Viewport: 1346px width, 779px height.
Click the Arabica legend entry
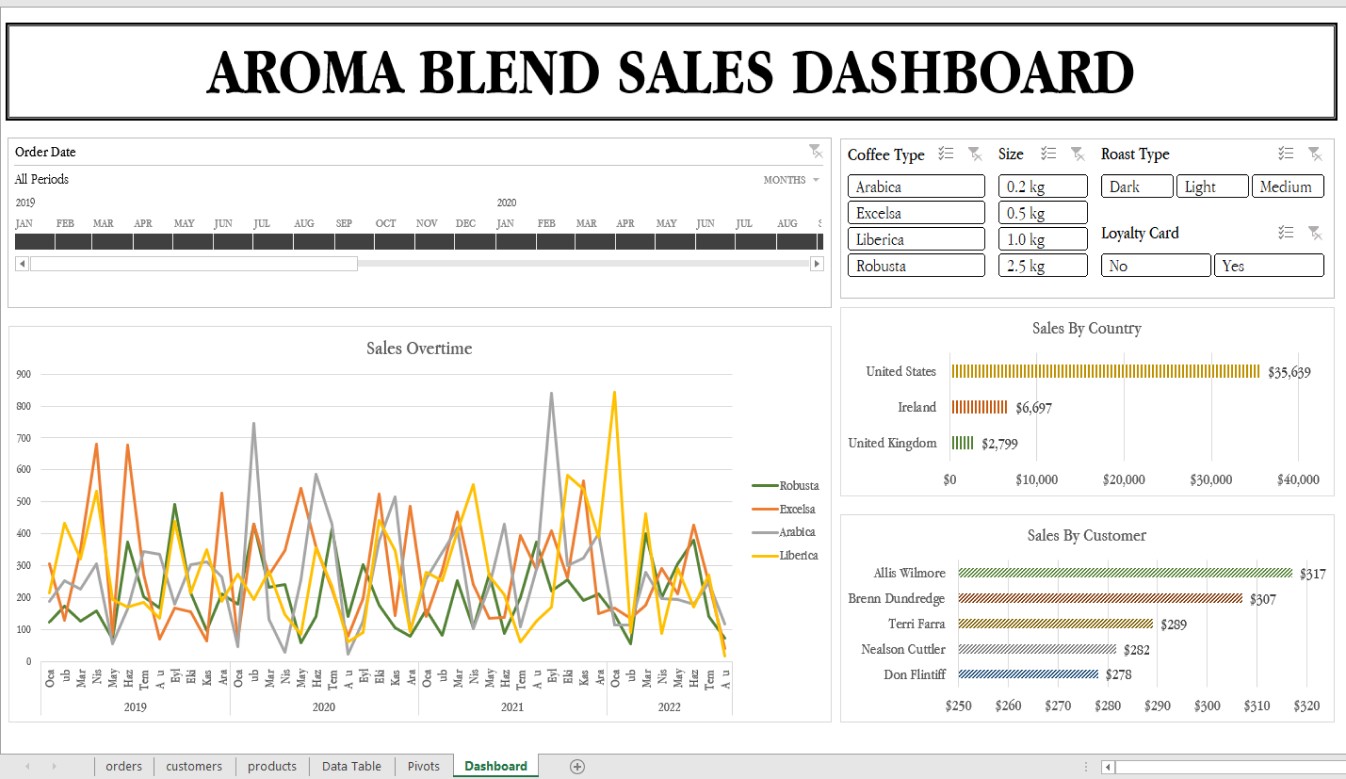784,532
